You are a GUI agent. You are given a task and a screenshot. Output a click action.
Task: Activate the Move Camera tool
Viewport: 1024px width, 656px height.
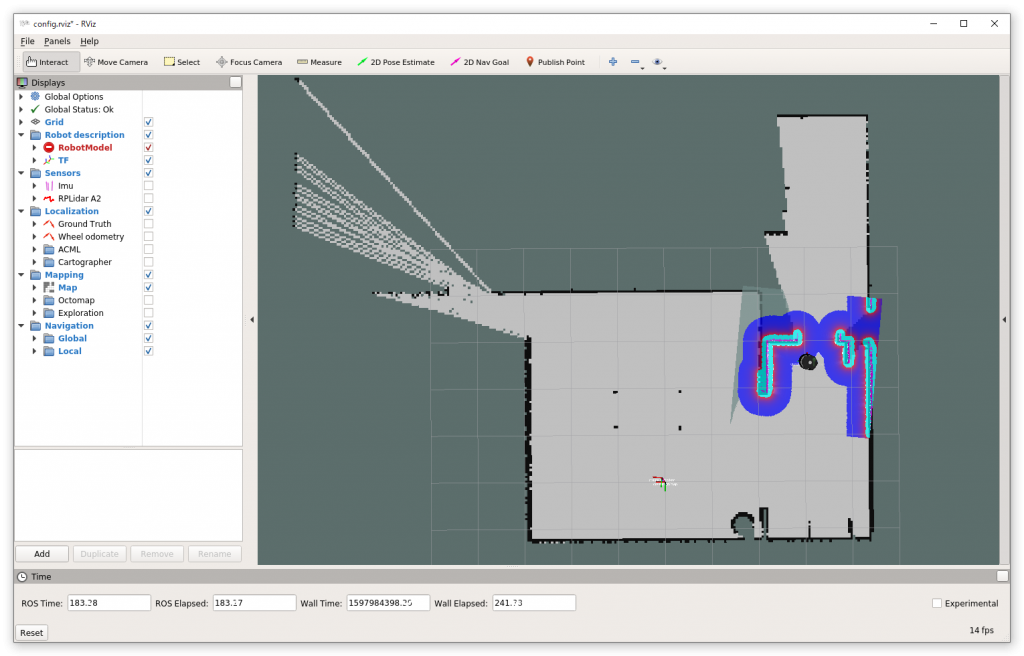click(116, 62)
